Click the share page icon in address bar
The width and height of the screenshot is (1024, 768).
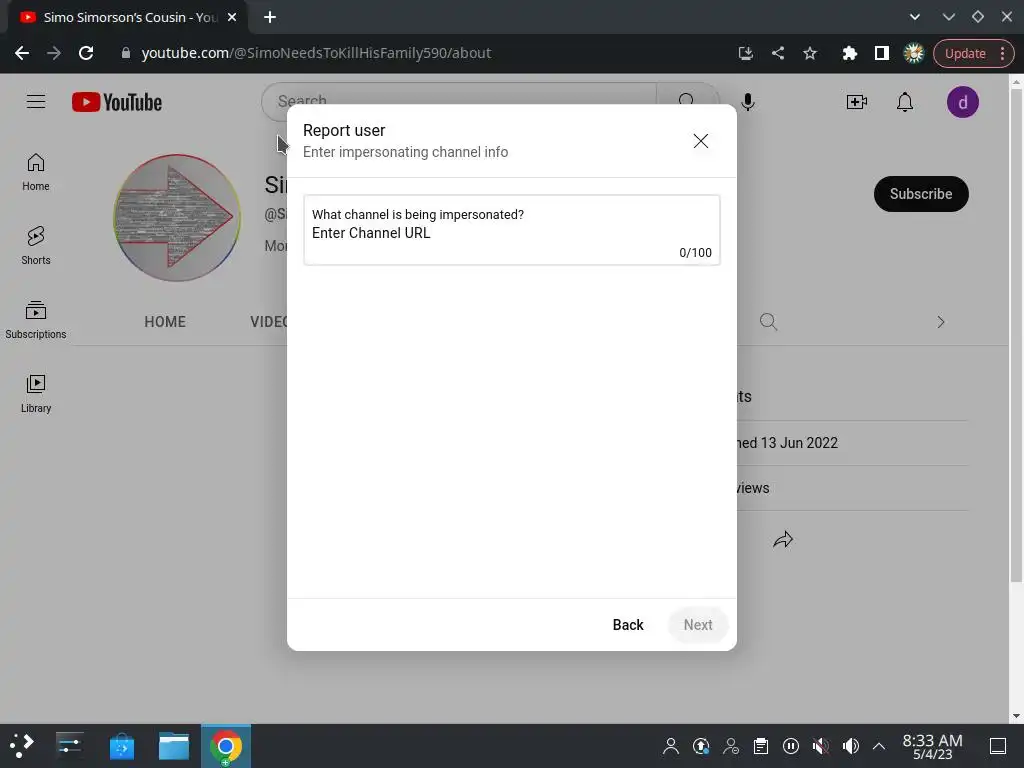(778, 53)
